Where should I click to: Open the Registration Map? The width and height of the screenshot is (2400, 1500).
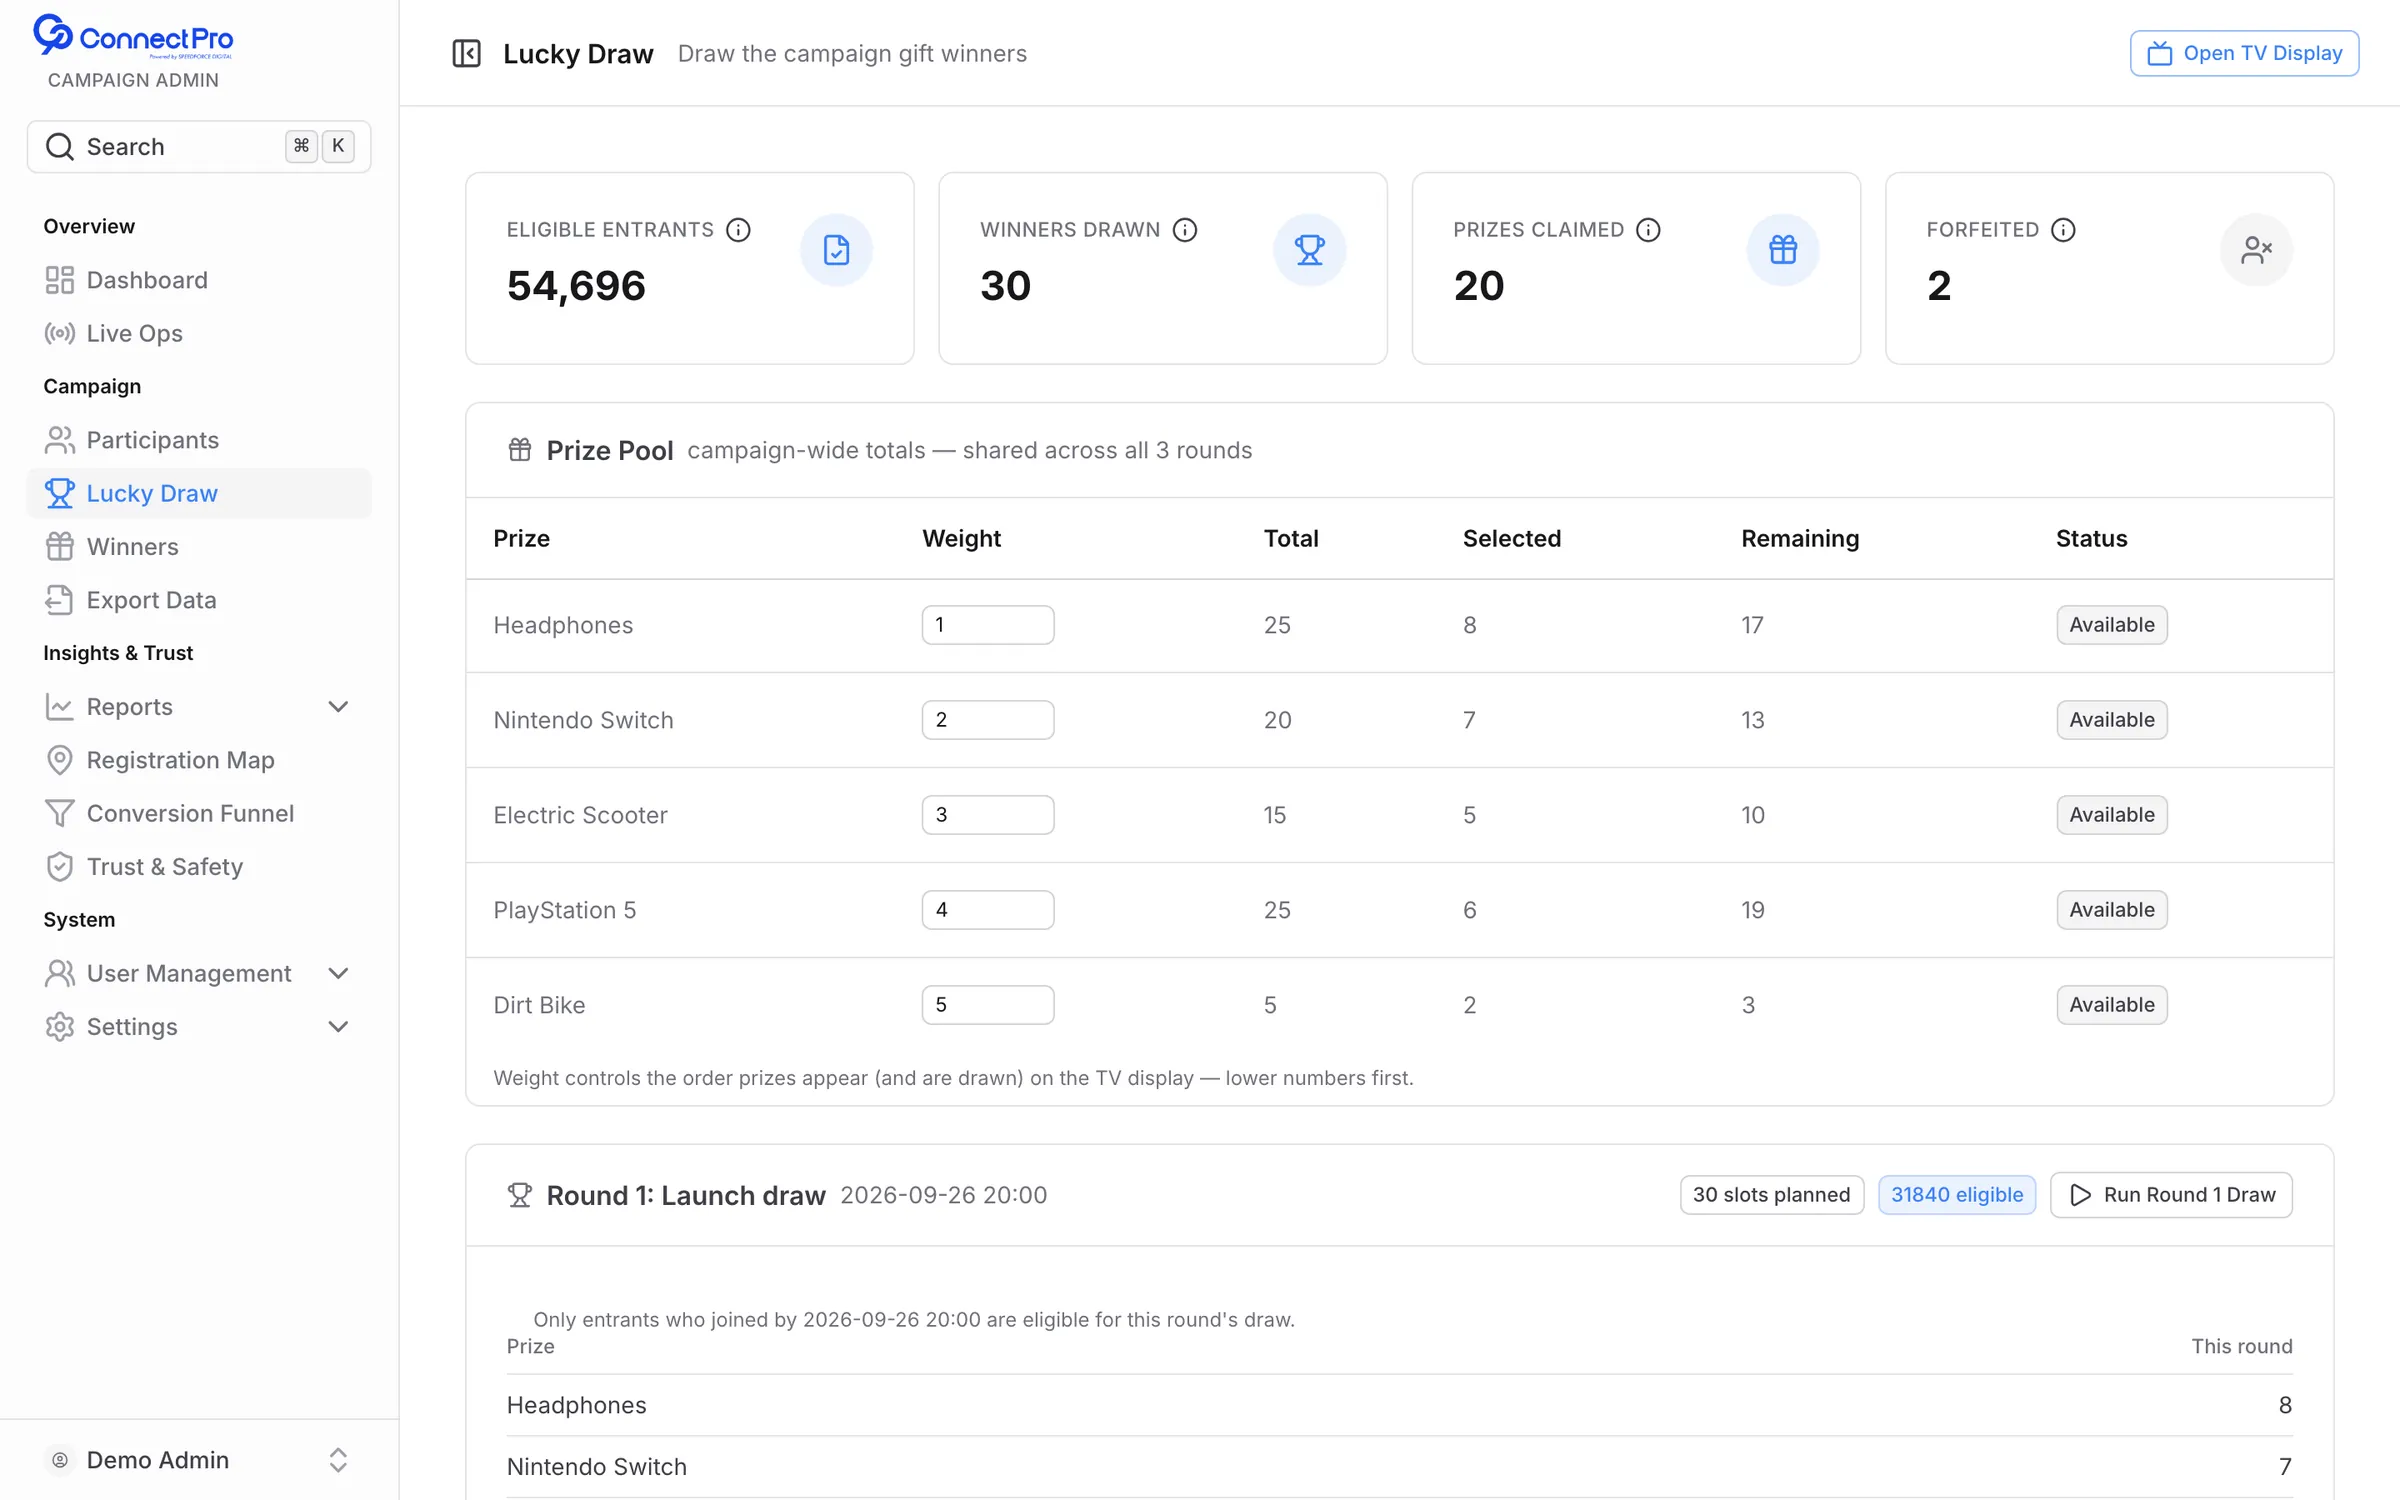[x=199, y=760]
